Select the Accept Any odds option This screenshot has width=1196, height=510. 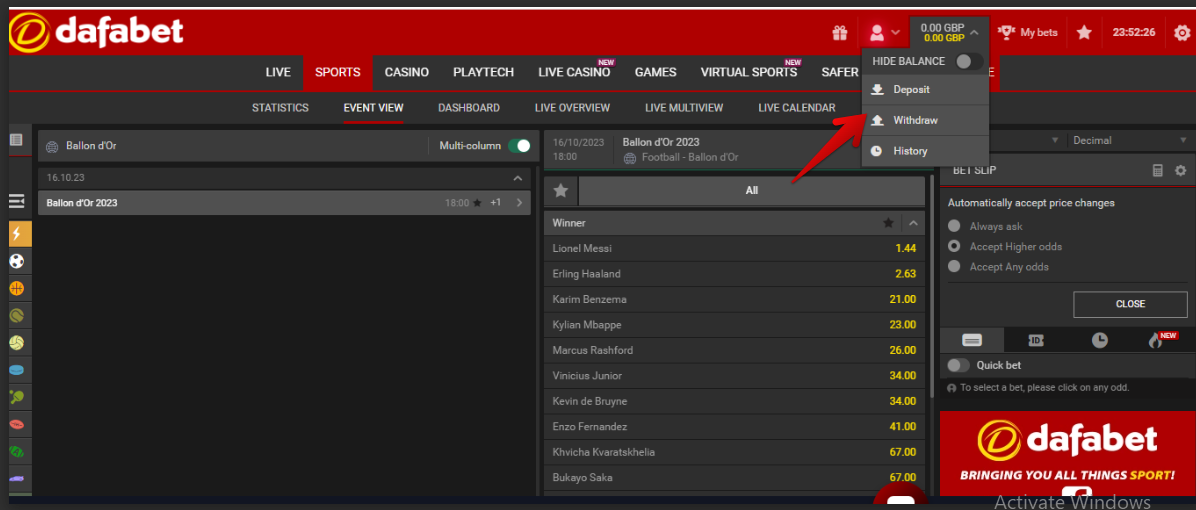pos(953,267)
